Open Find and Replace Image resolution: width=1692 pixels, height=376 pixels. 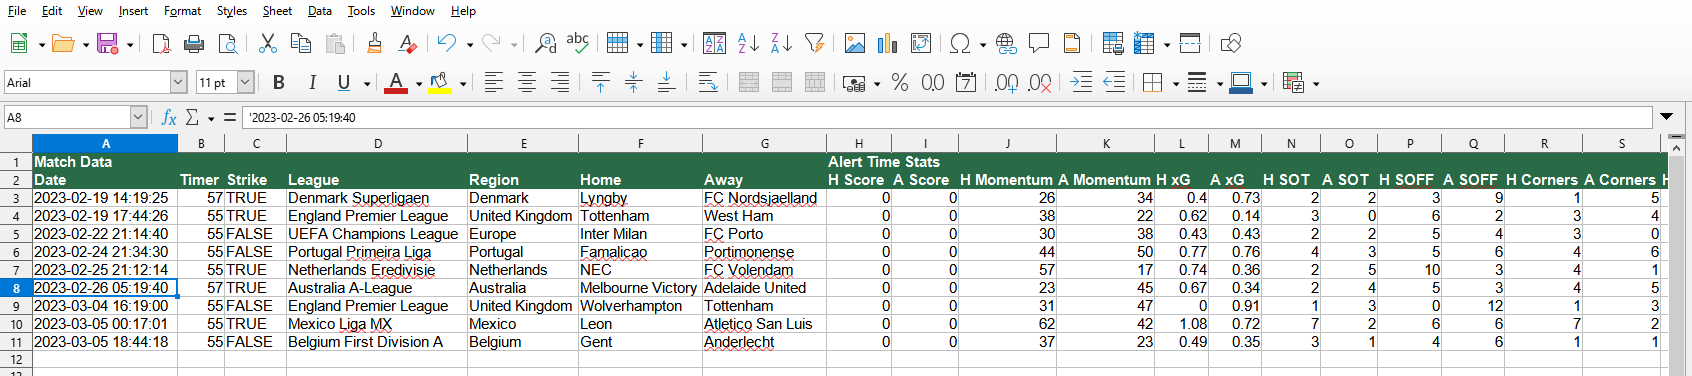coord(545,43)
